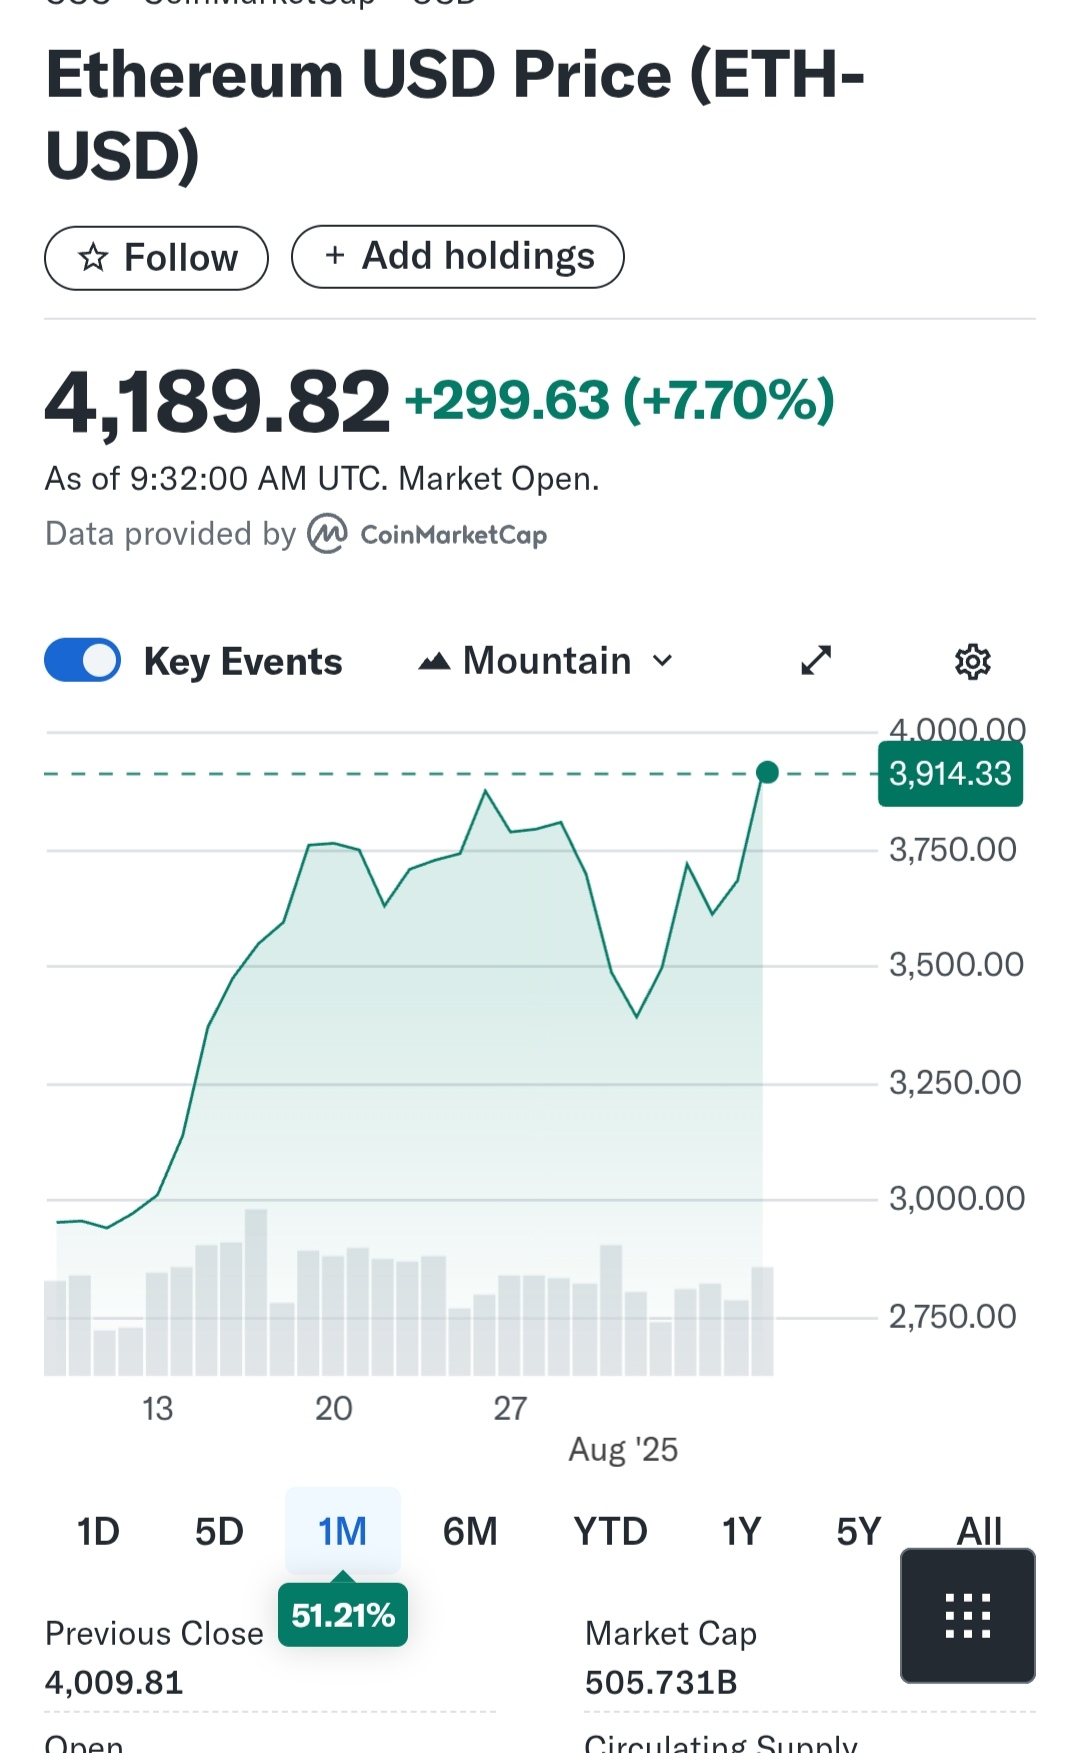Viewport: 1080px width, 1753px height.
Task: Click the Market Cap label
Action: tap(671, 1633)
